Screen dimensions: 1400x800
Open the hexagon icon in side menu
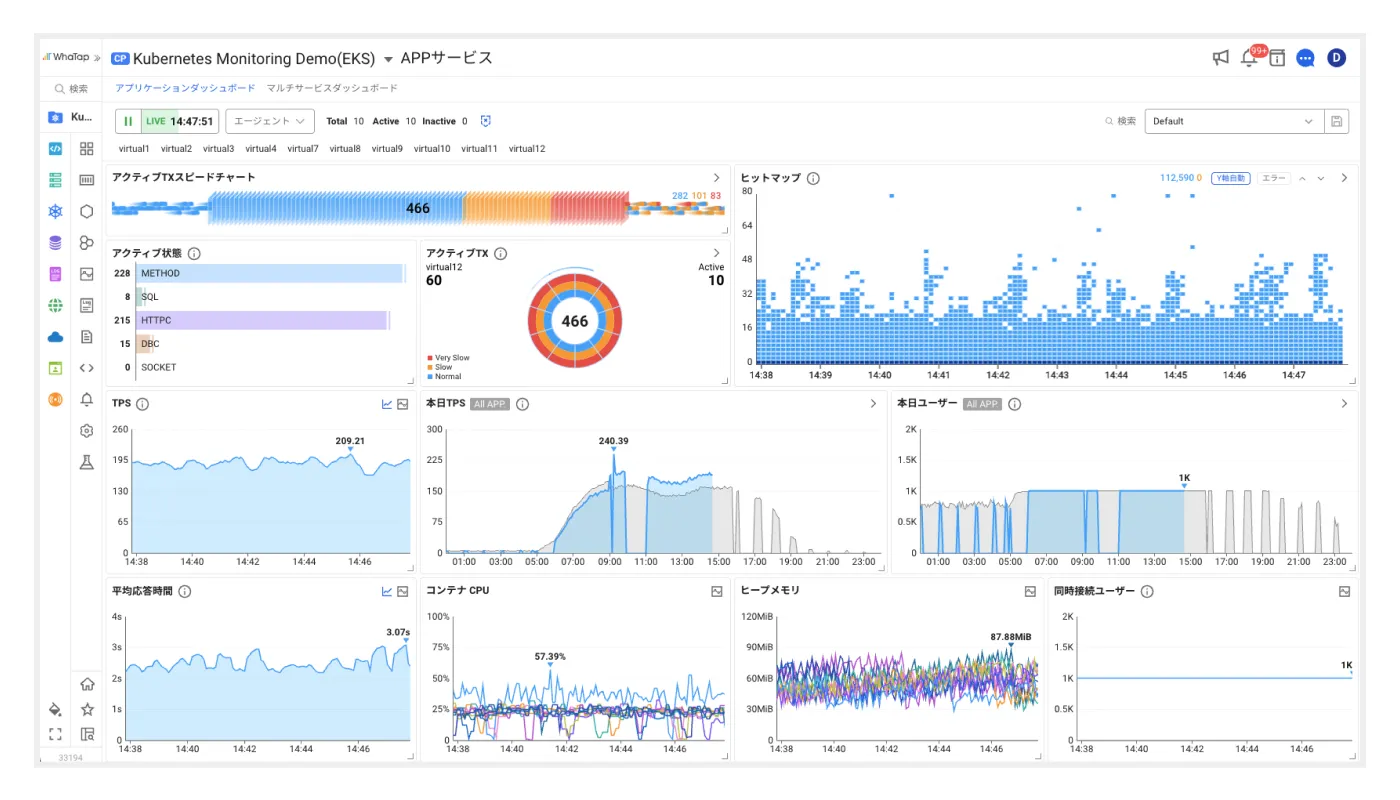click(x=87, y=211)
